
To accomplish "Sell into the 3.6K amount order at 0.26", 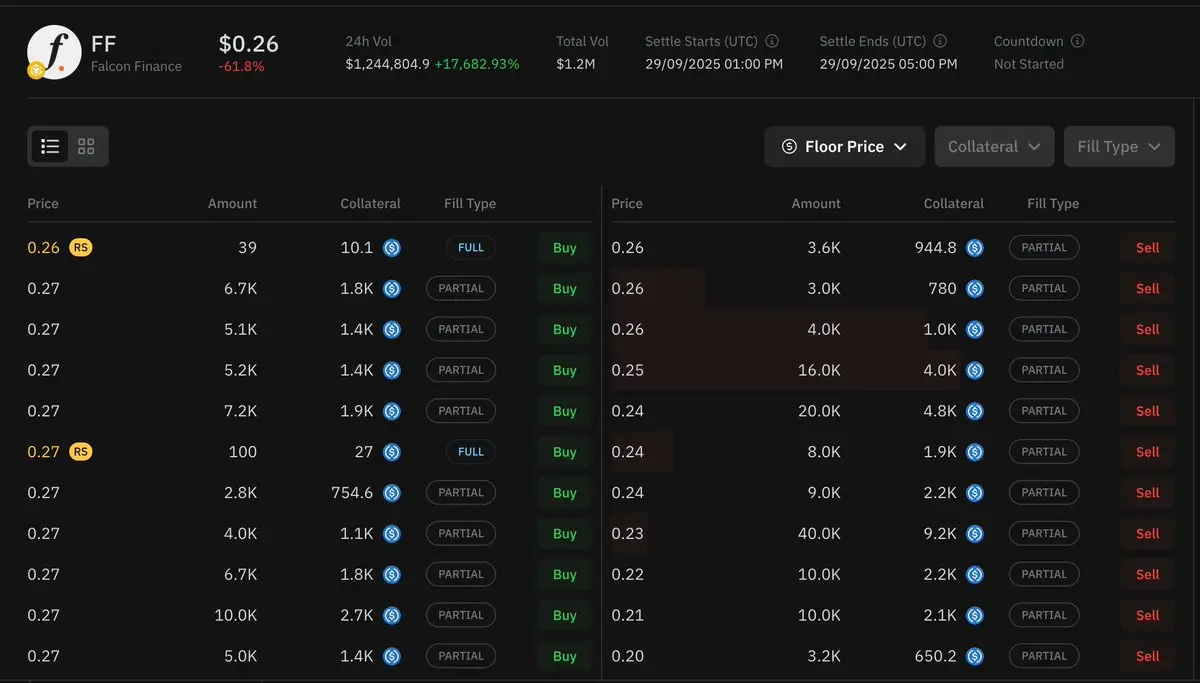I will click(x=1147, y=247).
